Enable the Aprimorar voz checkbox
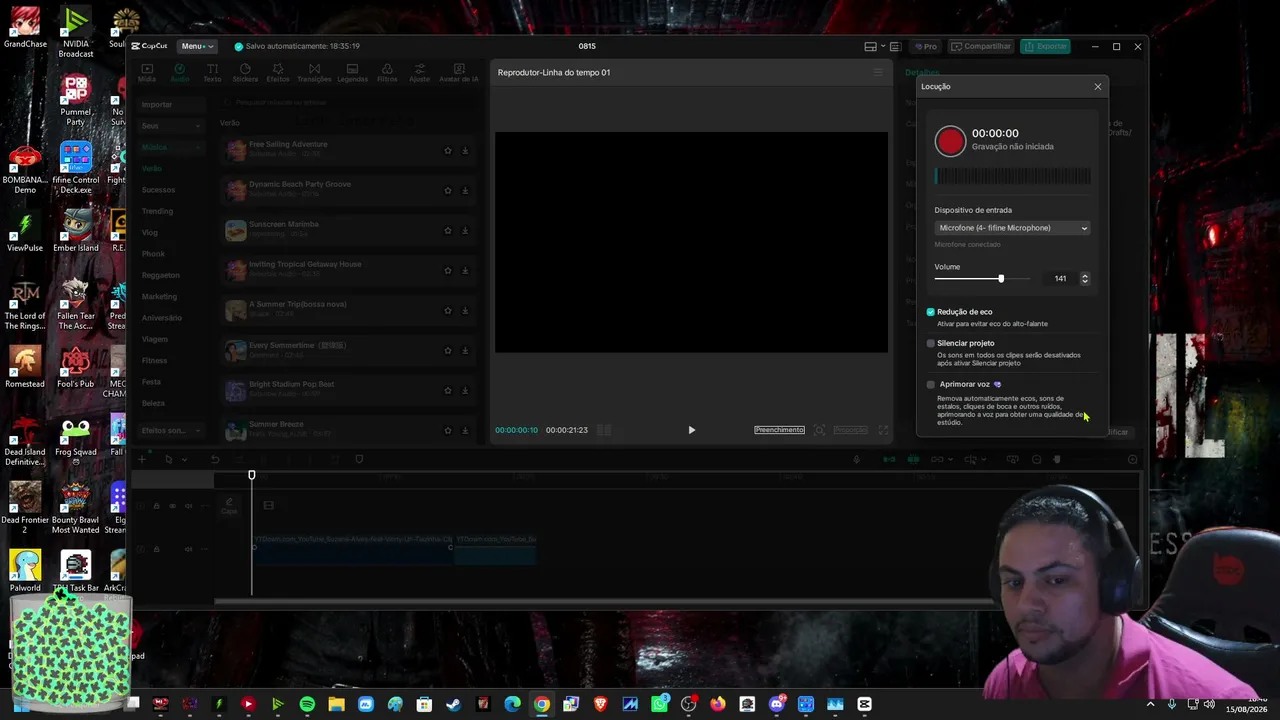 tap(931, 384)
